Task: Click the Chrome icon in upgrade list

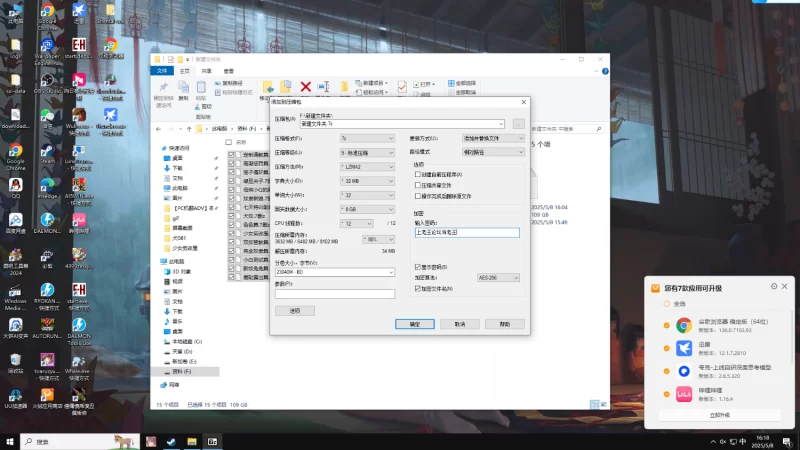Action: pos(684,325)
